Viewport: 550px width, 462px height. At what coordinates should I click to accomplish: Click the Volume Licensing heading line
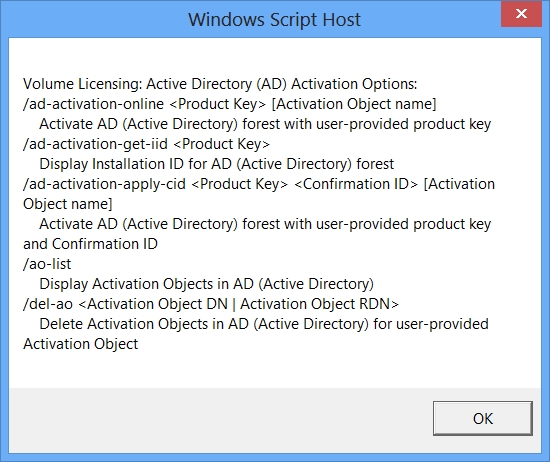pos(220,84)
